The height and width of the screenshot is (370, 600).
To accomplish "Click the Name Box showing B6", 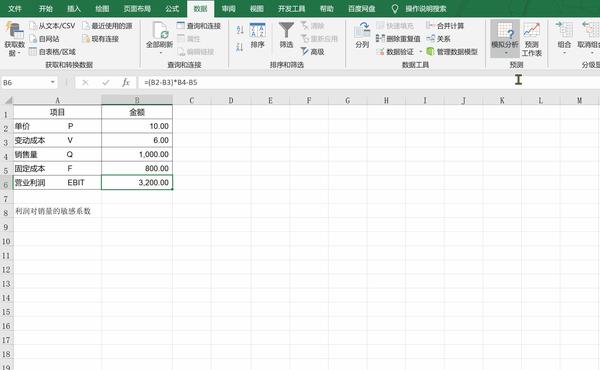I will (x=26, y=82).
